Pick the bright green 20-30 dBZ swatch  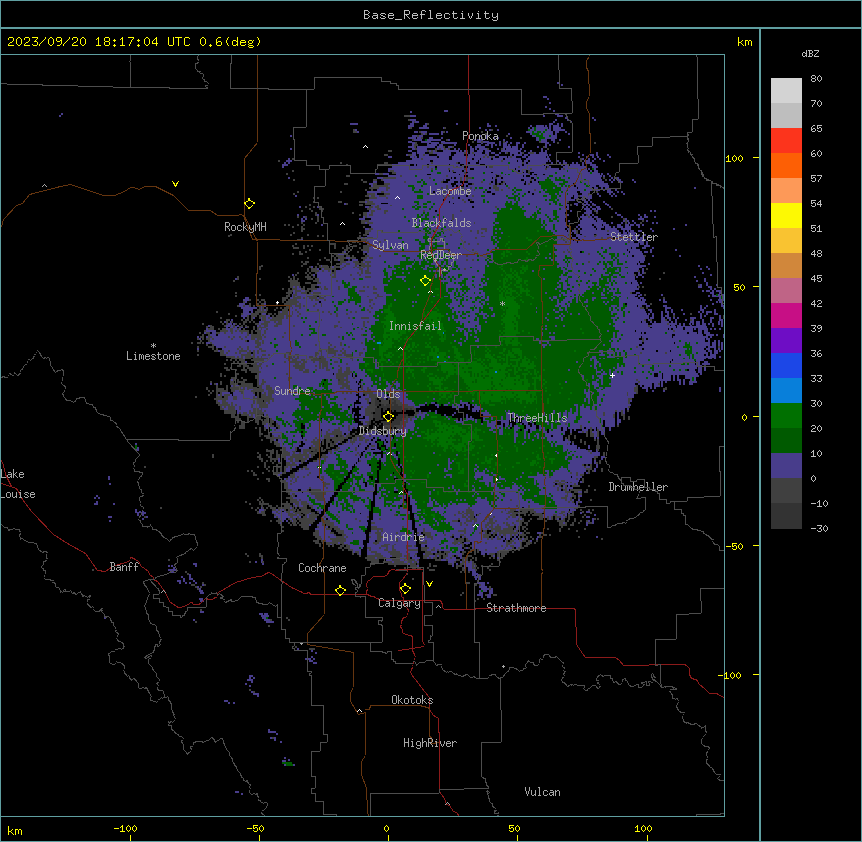[786, 416]
